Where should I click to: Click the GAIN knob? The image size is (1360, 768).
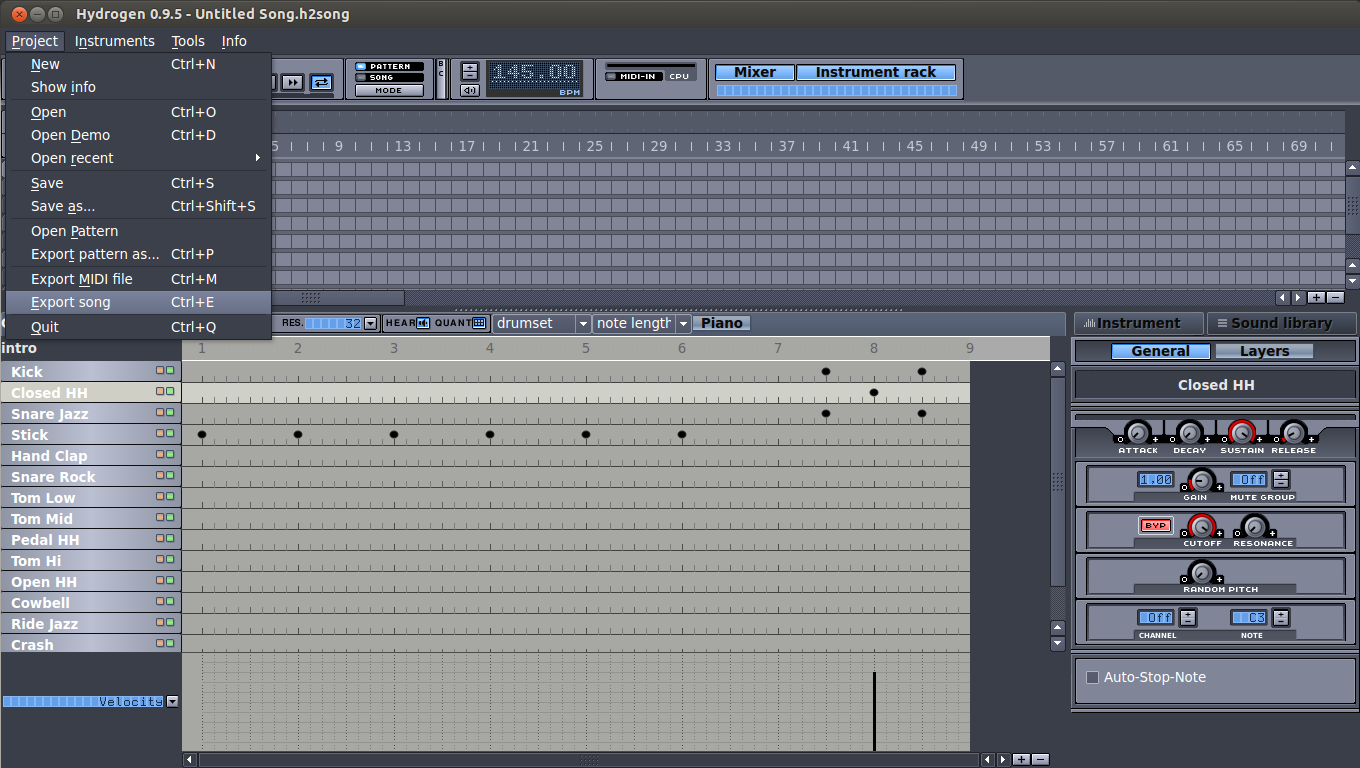coord(1201,480)
